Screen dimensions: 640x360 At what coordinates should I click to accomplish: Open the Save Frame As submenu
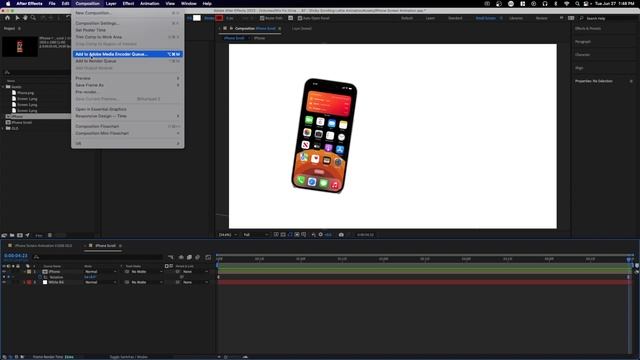click(x=127, y=85)
